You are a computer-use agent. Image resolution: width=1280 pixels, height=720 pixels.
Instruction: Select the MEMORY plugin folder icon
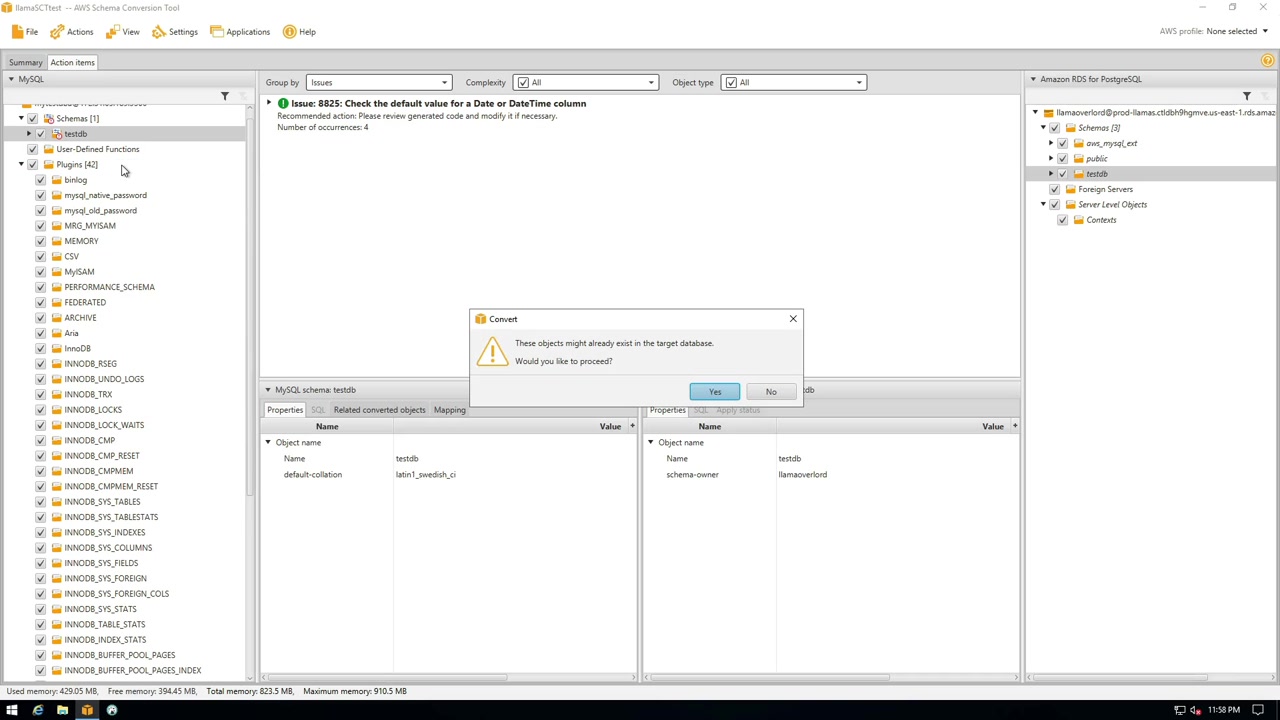56,241
